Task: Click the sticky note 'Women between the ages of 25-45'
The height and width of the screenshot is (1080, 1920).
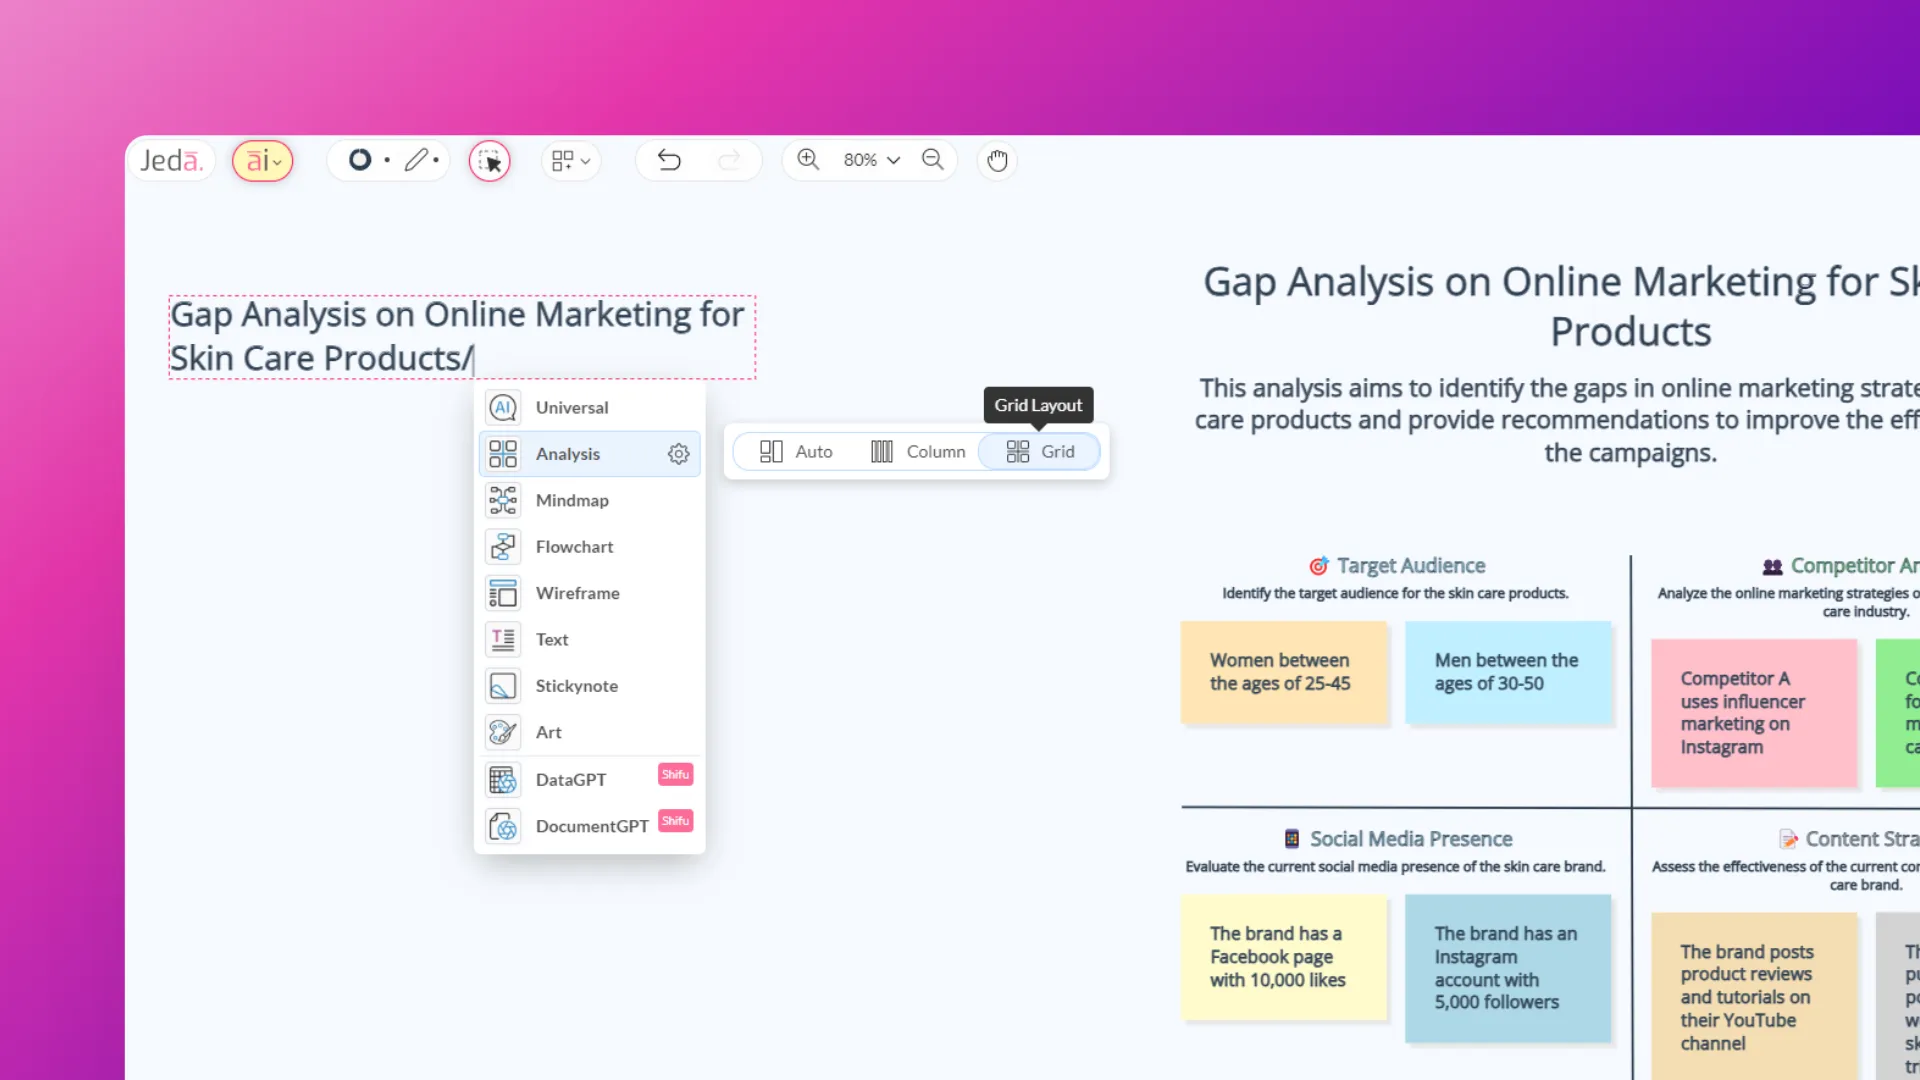Action: 1283,672
